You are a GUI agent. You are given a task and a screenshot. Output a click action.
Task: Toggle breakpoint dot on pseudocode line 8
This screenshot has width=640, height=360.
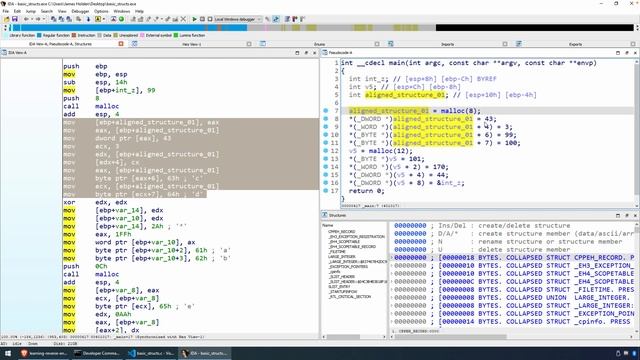[326, 119]
